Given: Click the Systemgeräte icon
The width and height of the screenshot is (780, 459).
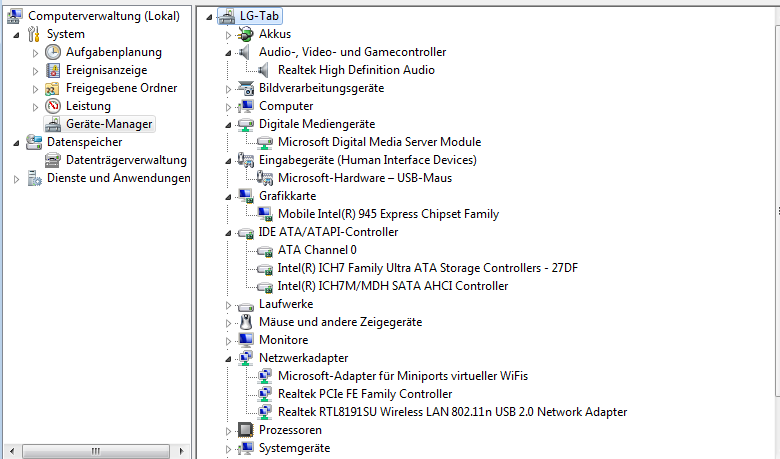Looking at the screenshot, I should [246, 448].
